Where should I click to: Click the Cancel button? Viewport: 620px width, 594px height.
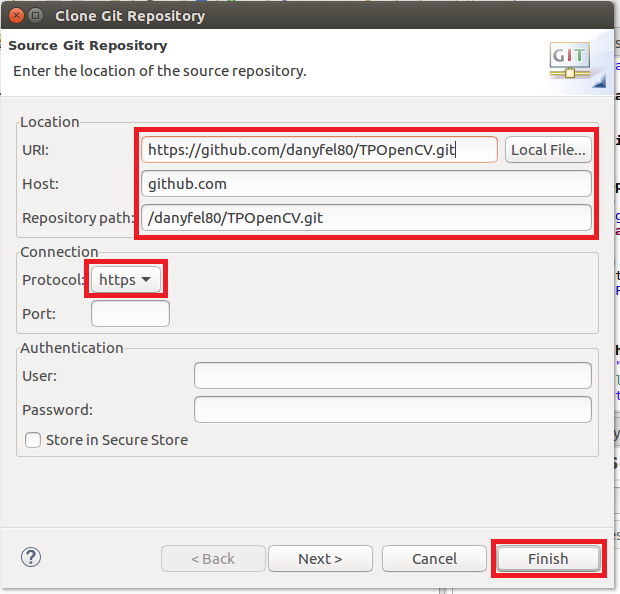tap(434, 559)
